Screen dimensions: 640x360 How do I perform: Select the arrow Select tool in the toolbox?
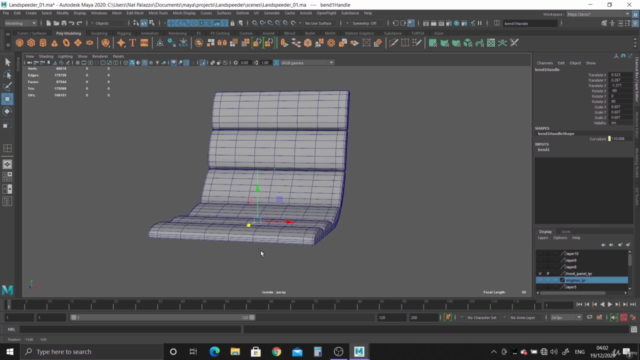coord(7,62)
